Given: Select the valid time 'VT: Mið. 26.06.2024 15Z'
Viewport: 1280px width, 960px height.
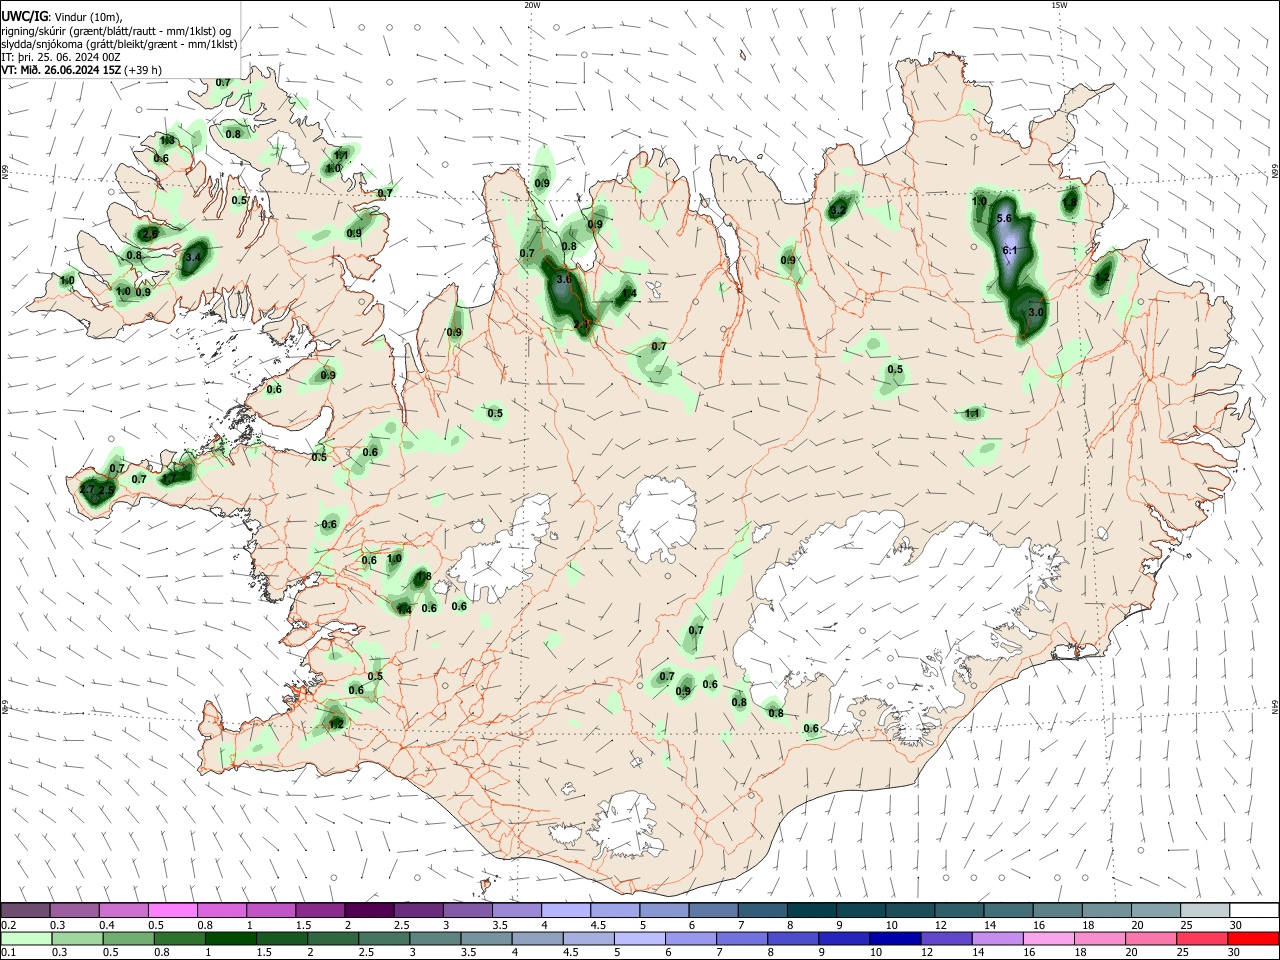Looking at the screenshot, I should (x=62, y=70).
